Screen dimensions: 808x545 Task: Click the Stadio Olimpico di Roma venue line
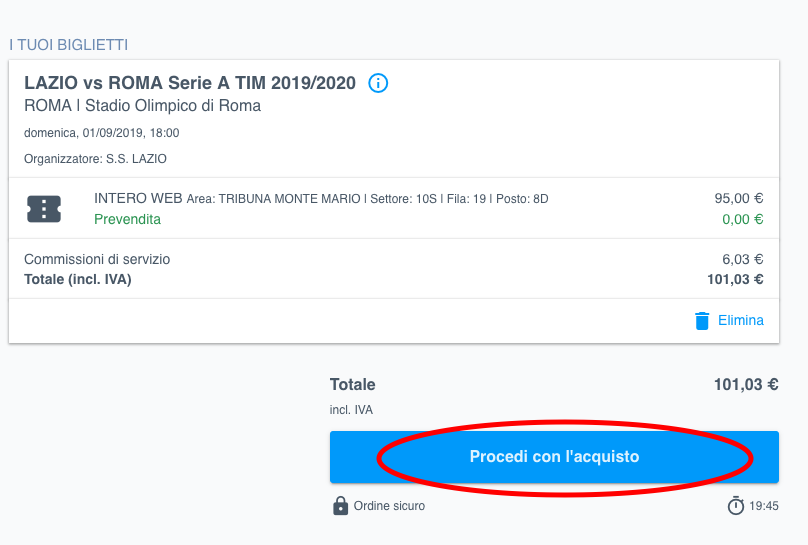tap(142, 106)
